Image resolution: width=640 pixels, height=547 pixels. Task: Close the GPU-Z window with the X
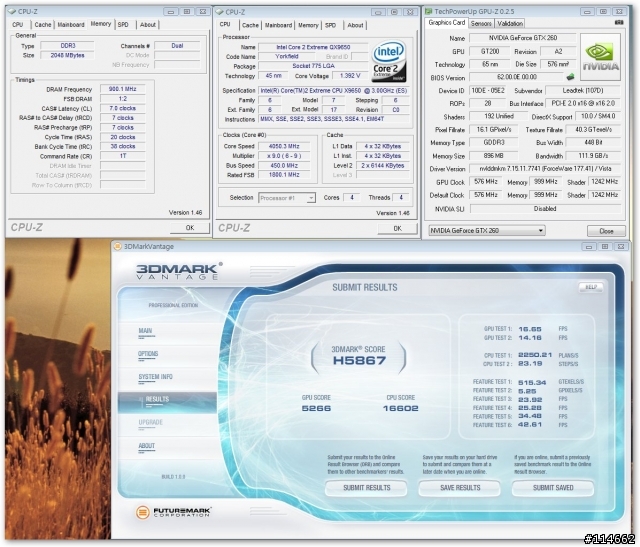click(x=619, y=12)
